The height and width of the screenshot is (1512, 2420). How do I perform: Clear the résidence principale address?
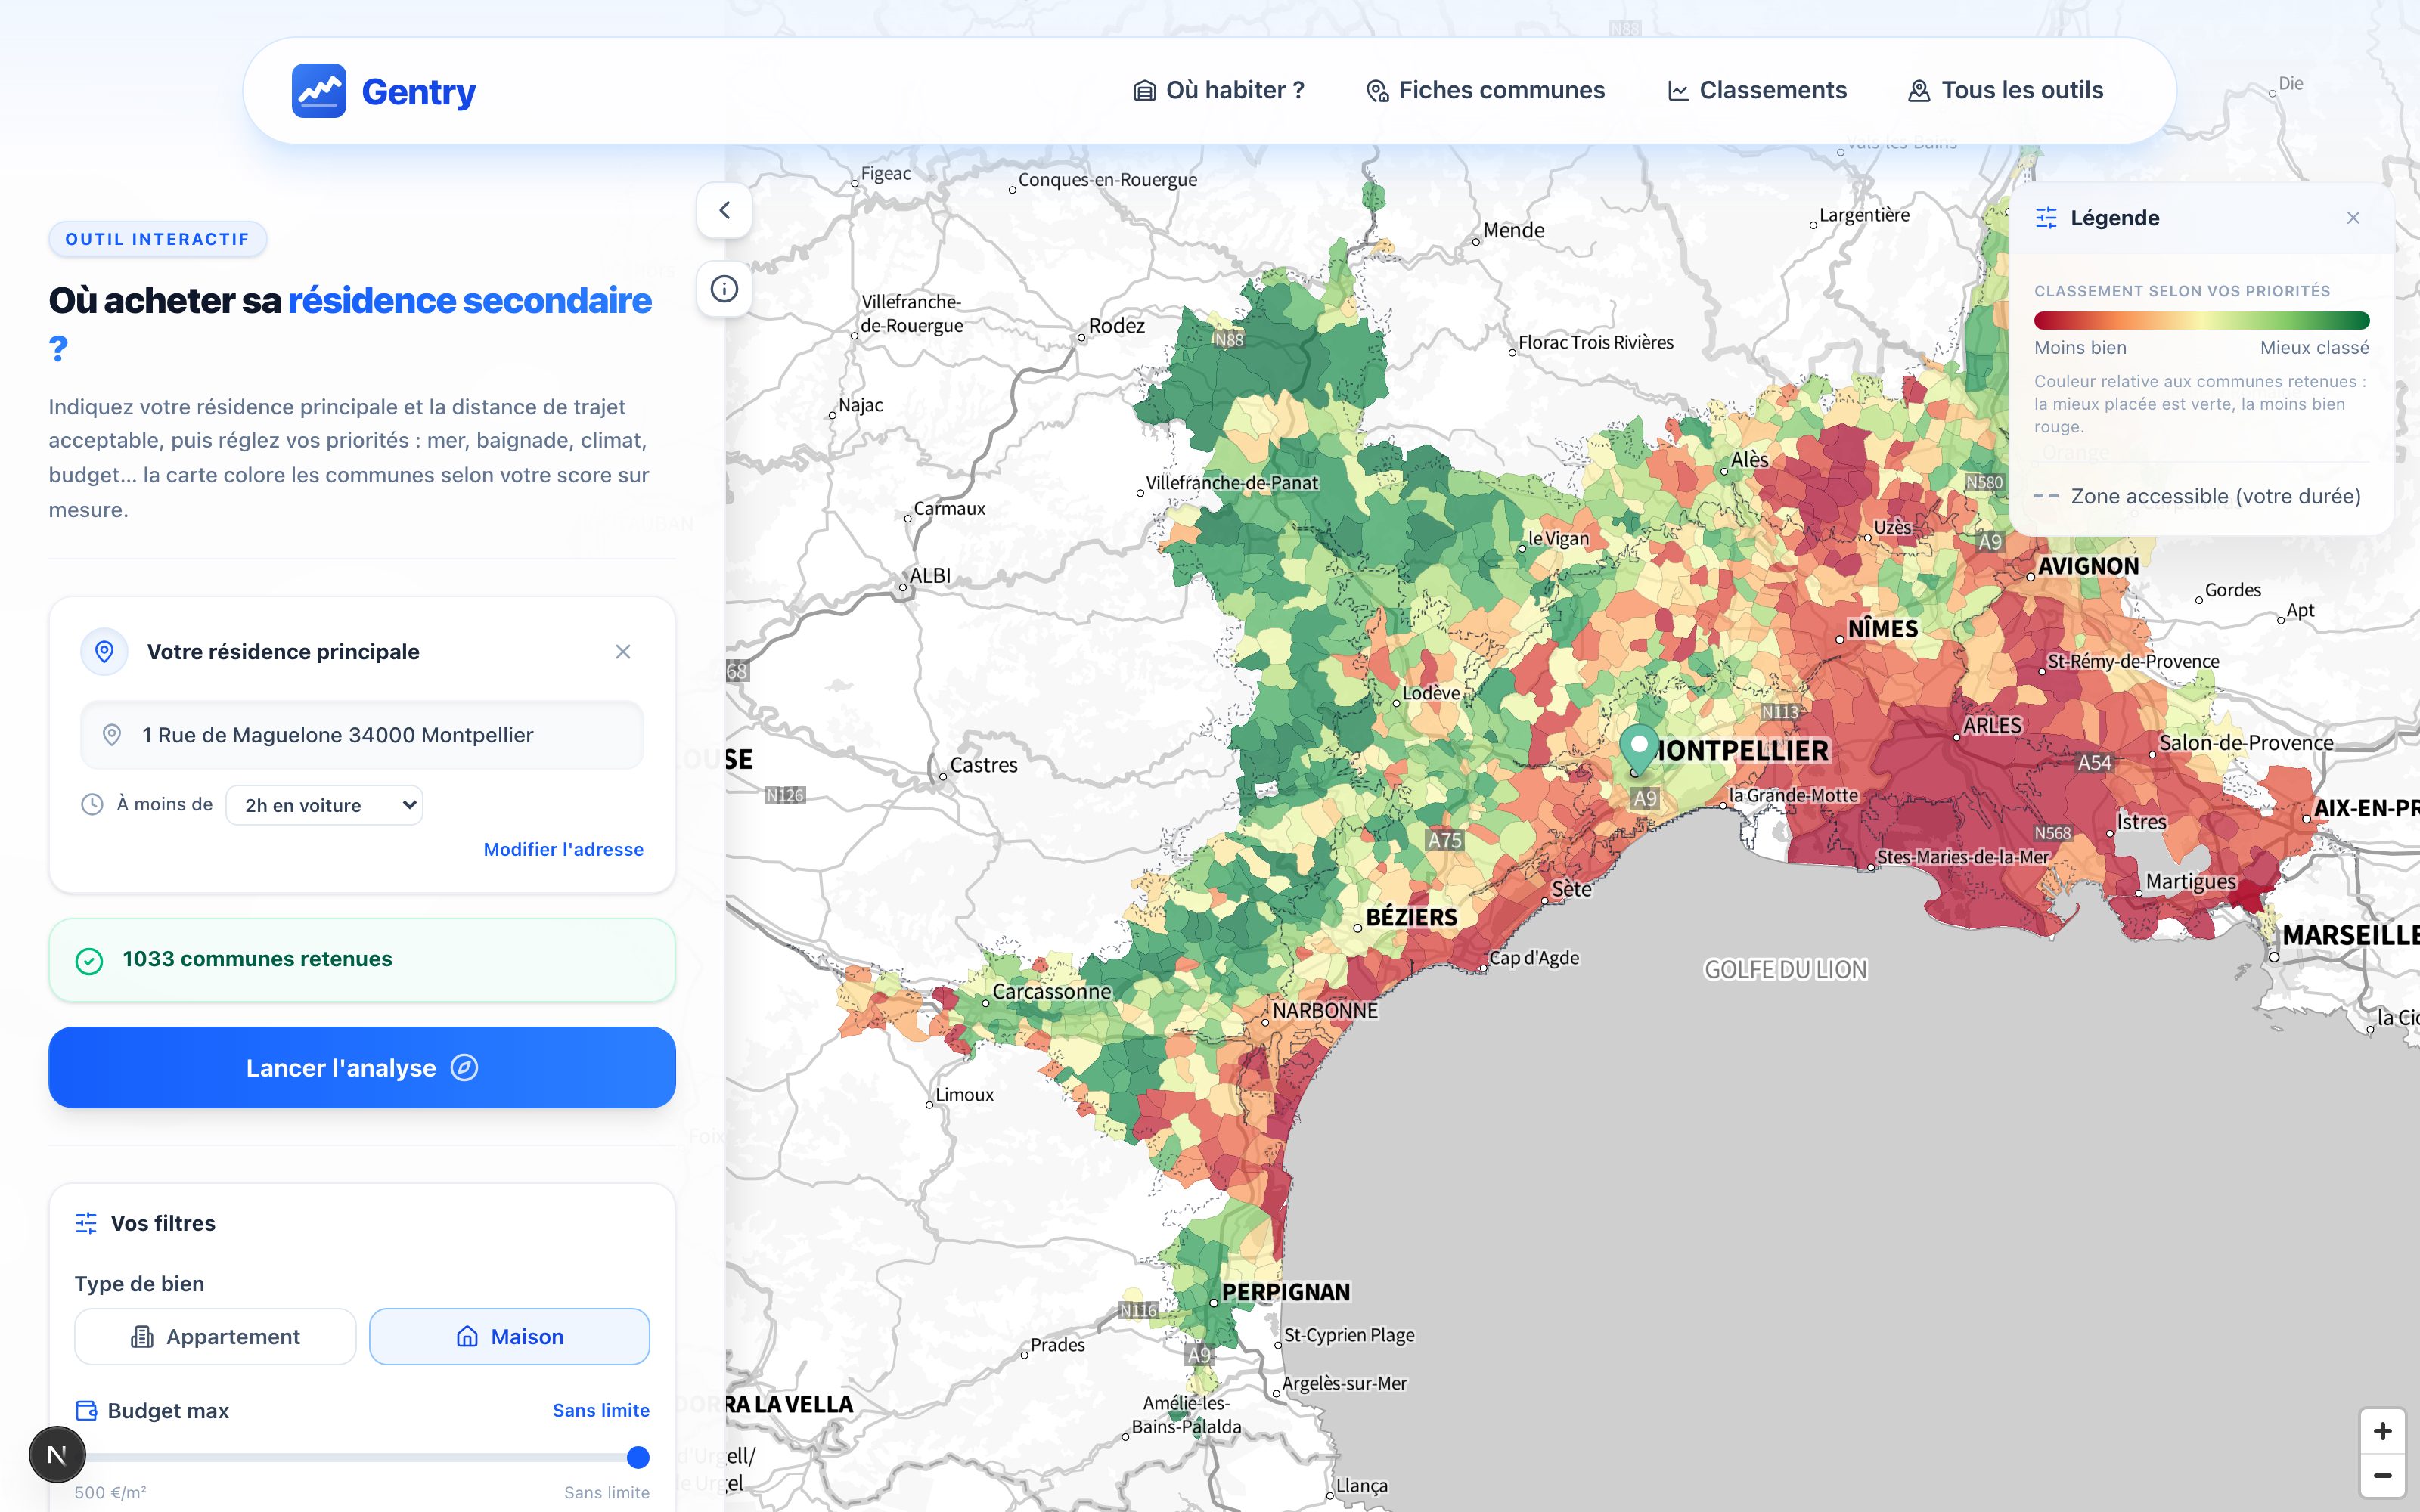click(623, 652)
